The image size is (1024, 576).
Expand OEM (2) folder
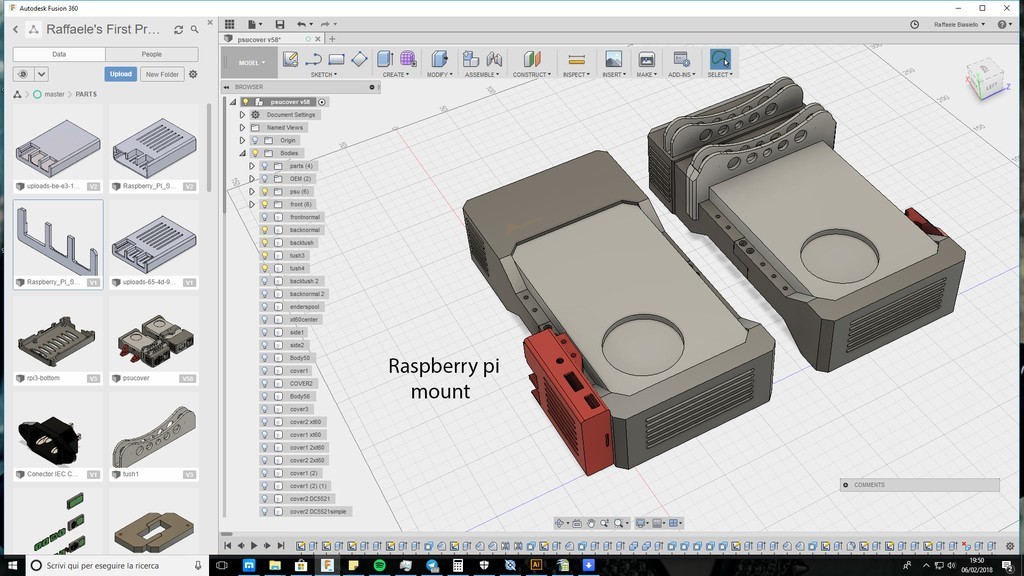[251, 178]
